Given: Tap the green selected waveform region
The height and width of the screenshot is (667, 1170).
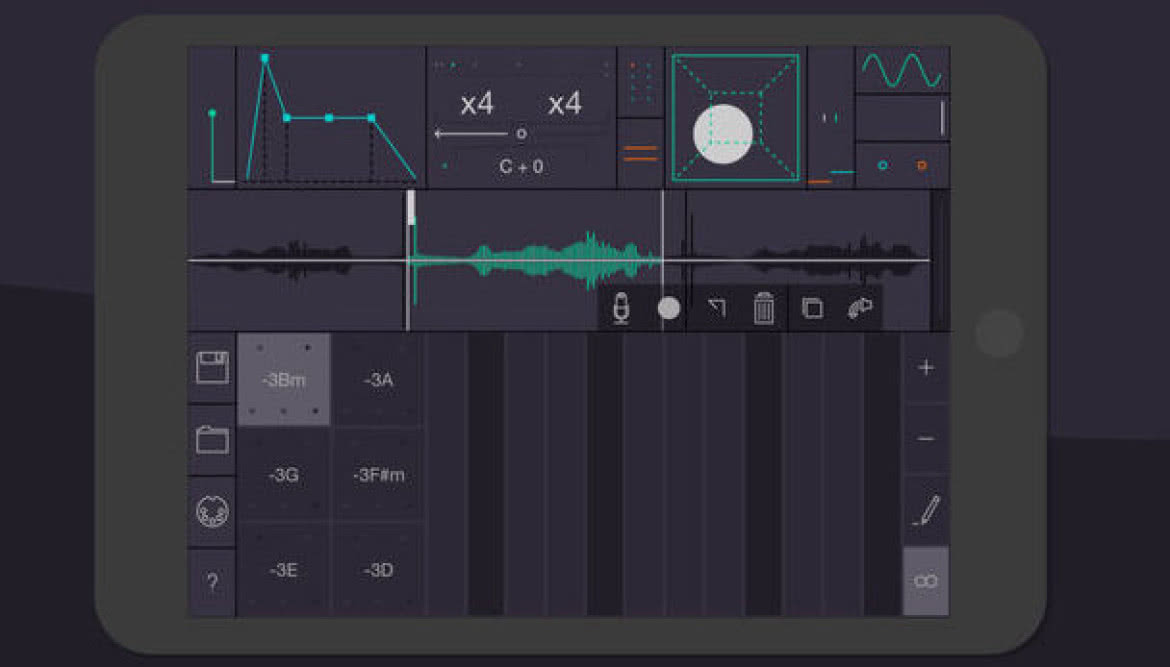Looking at the screenshot, I should (x=536, y=261).
